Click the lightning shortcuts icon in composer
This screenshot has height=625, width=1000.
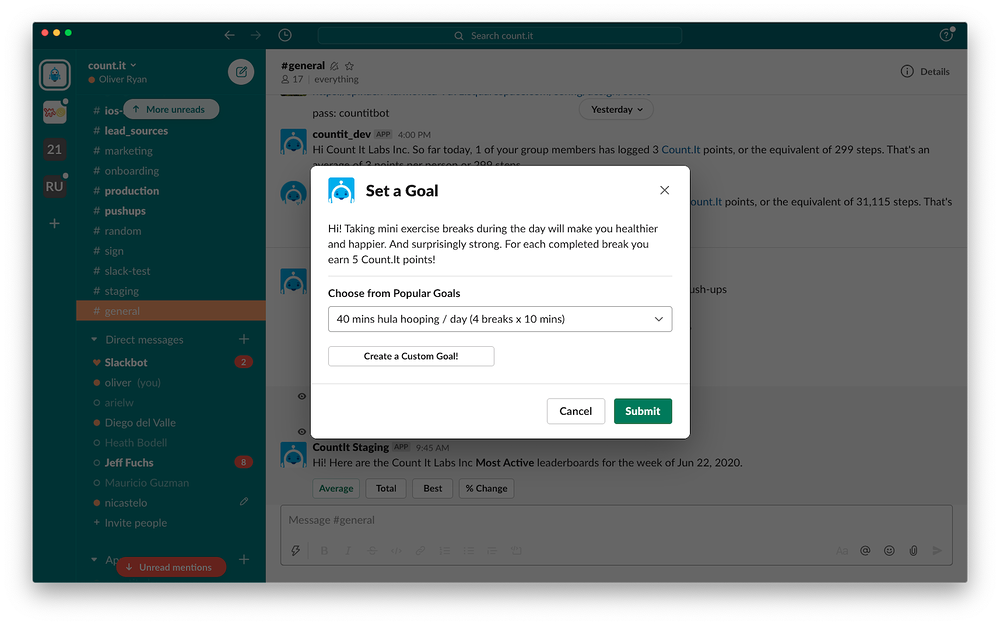click(295, 550)
